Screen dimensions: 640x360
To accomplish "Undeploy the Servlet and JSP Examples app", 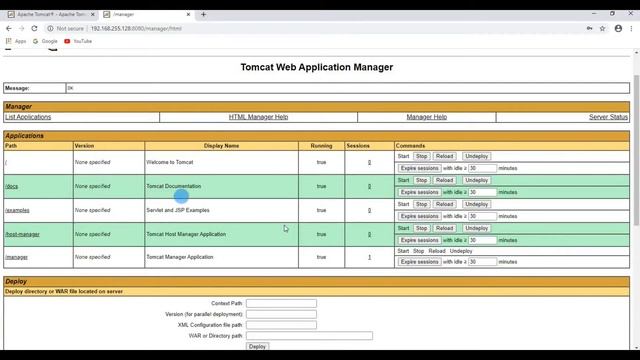I will (476, 204).
